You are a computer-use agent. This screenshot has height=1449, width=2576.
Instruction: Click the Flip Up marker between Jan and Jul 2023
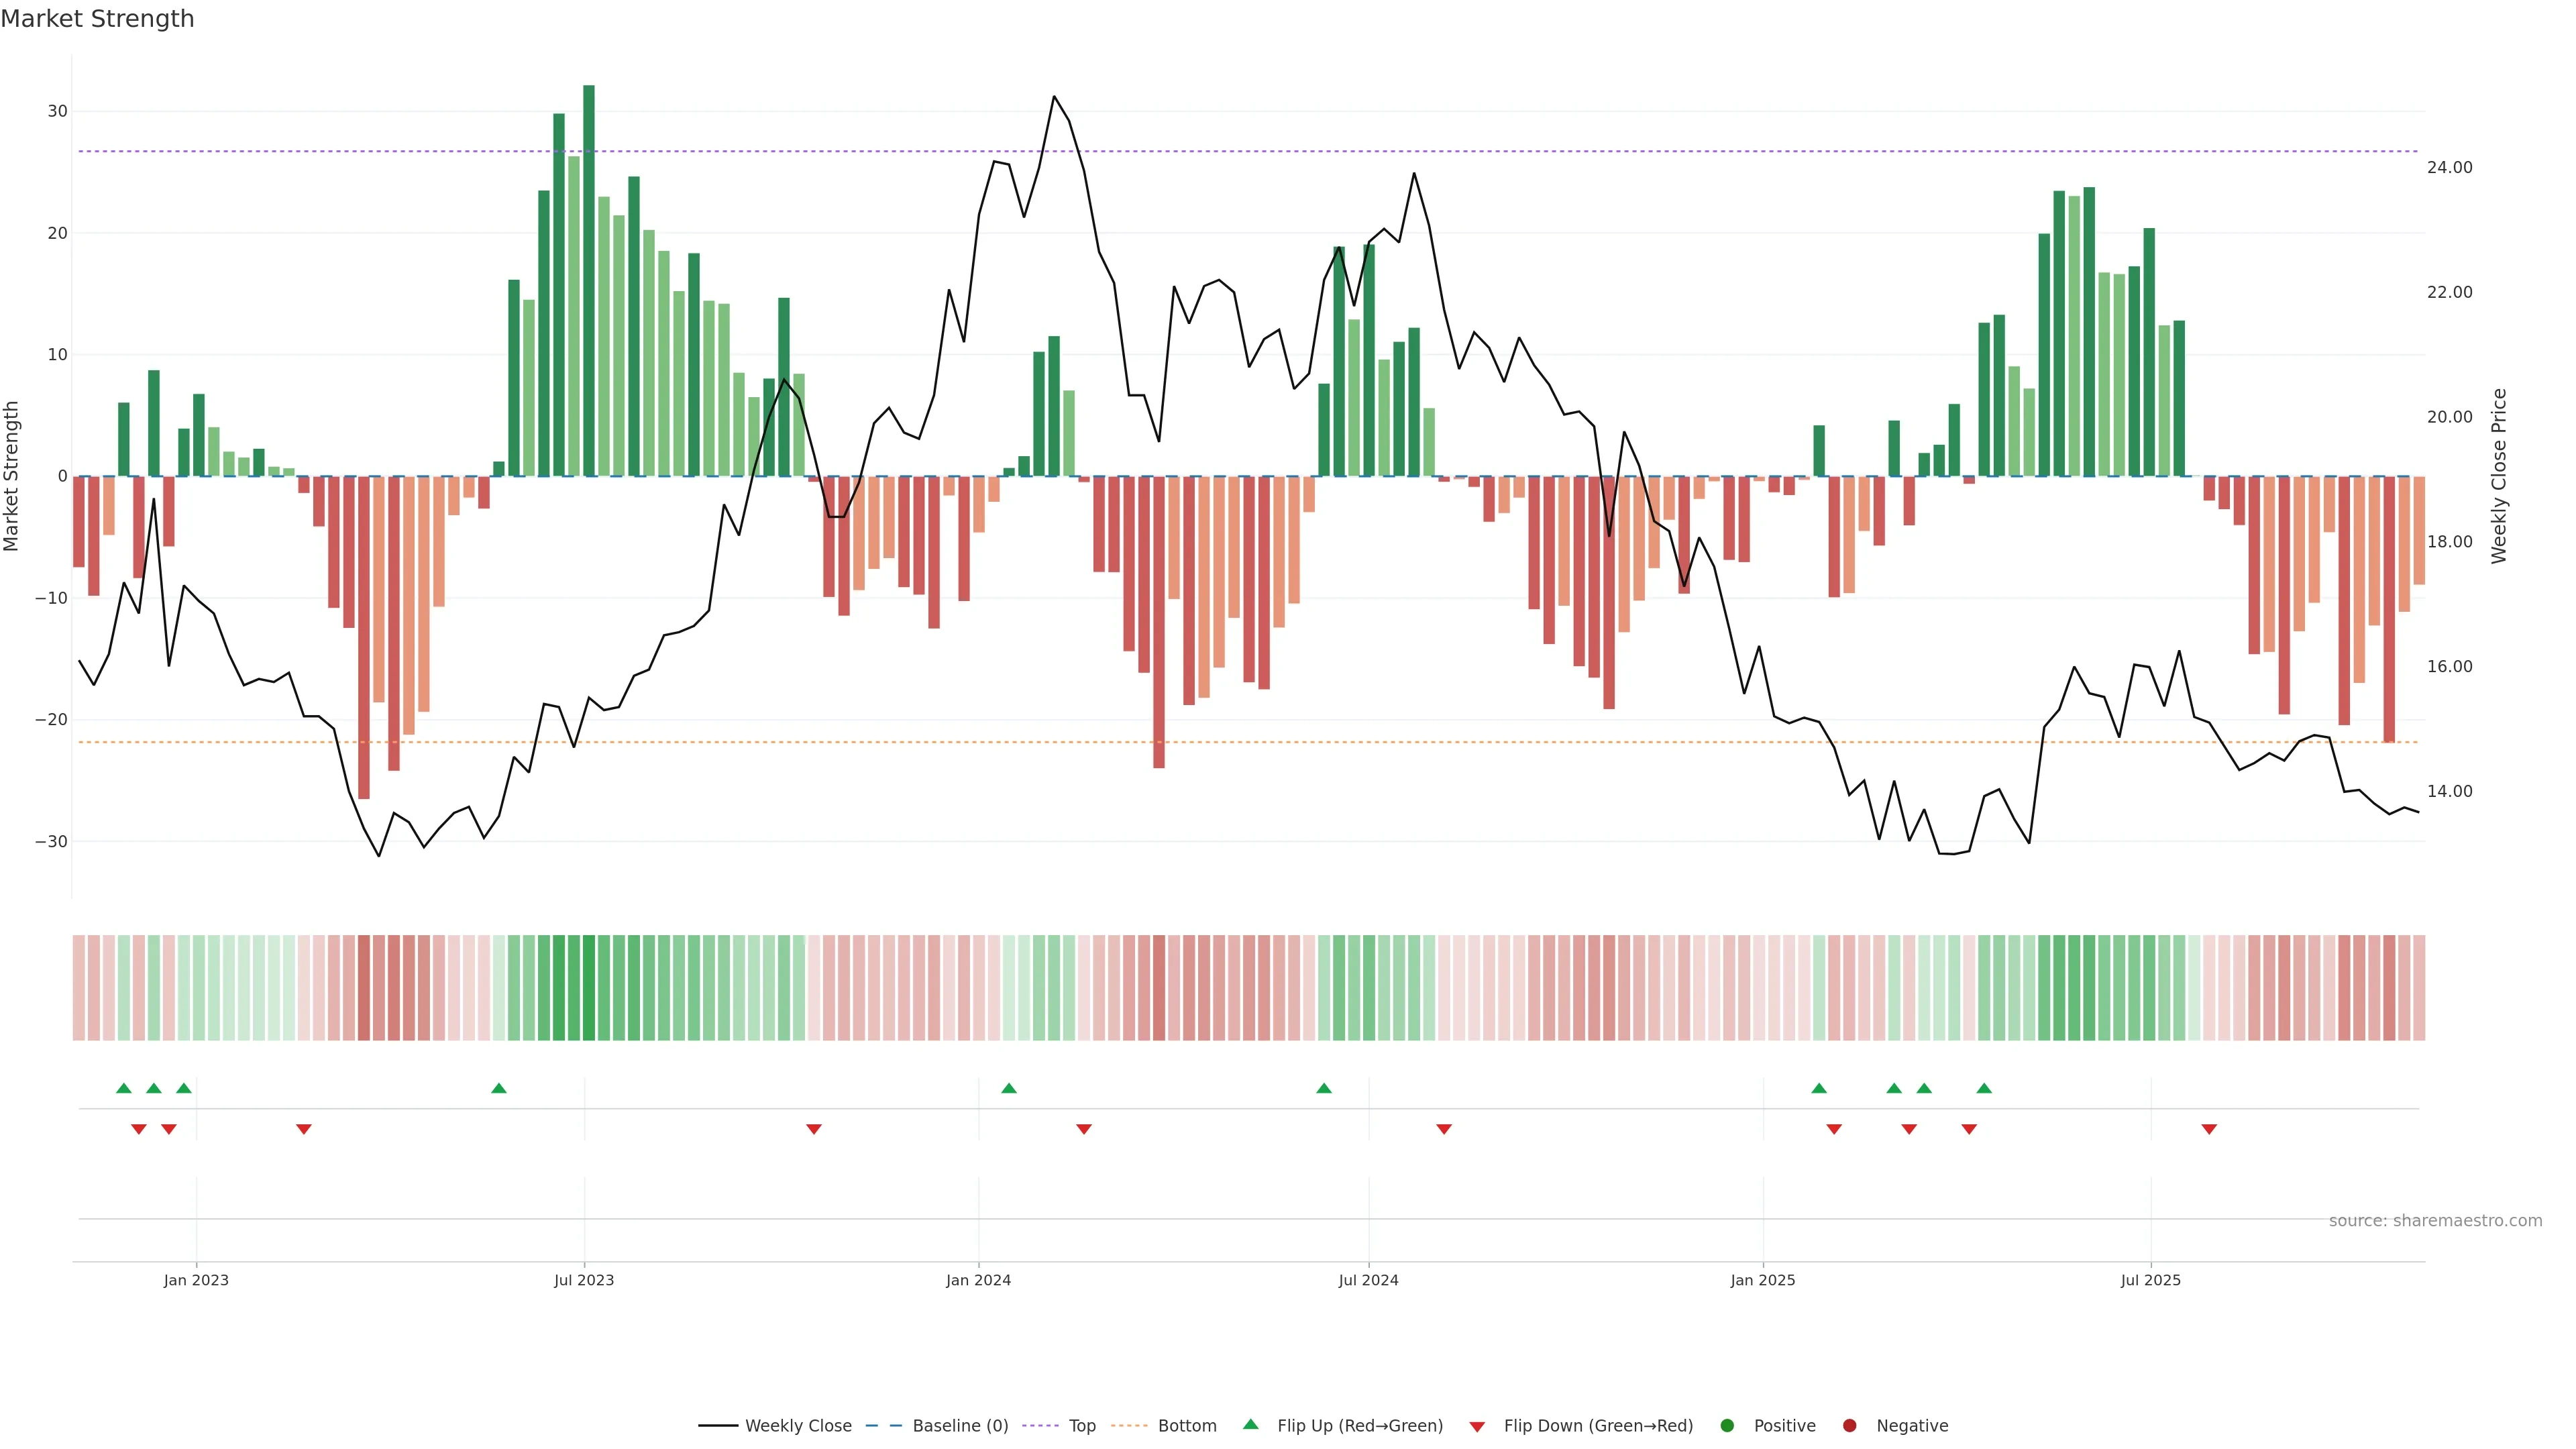tap(499, 1088)
